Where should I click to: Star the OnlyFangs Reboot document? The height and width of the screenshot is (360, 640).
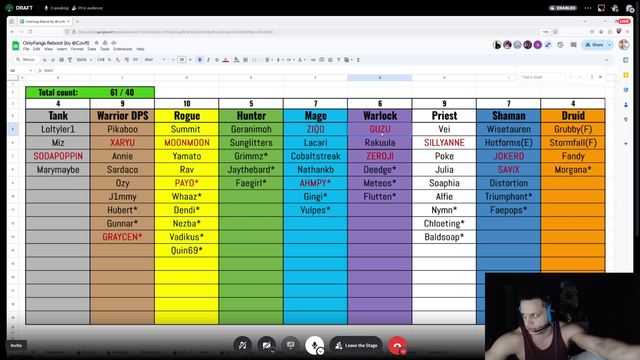point(97,43)
